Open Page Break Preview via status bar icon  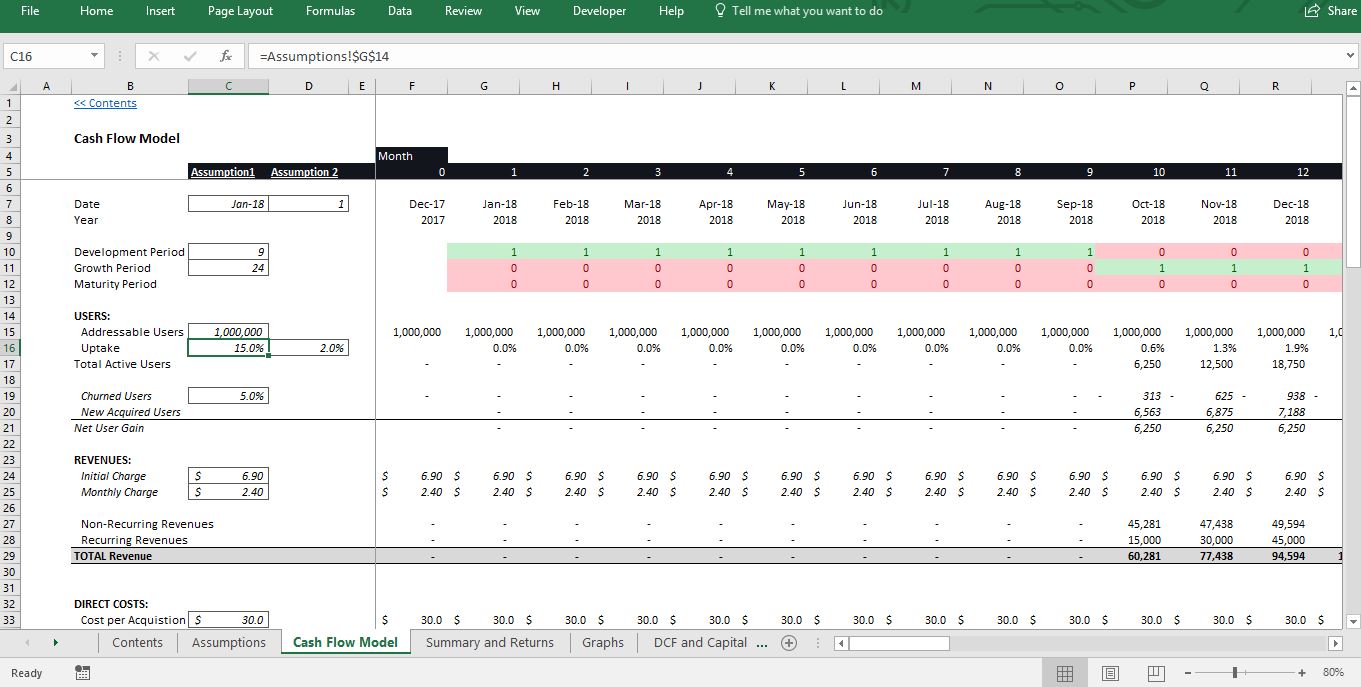click(1155, 673)
